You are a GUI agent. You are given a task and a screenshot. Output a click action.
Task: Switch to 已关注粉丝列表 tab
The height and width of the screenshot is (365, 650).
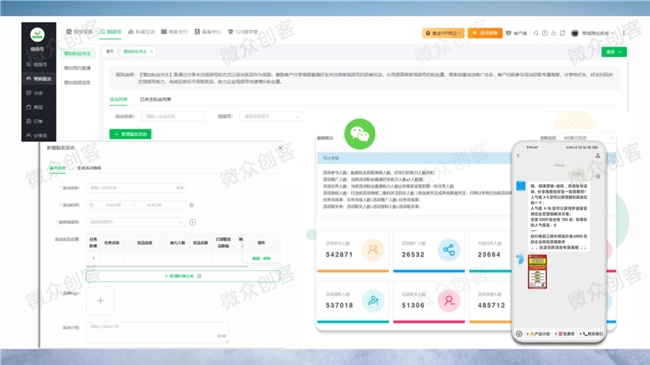(155, 100)
